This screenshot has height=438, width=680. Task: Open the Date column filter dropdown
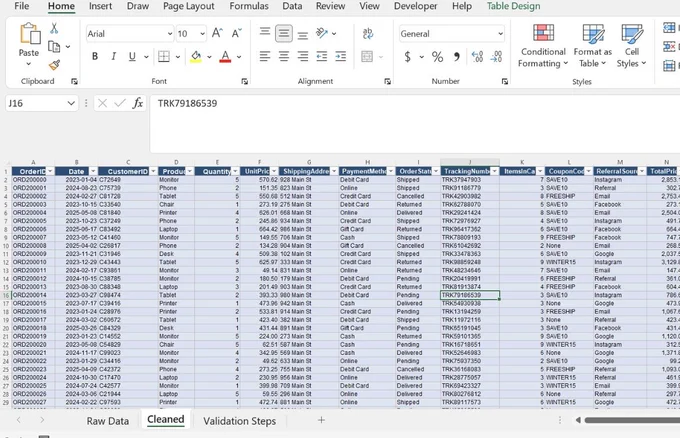[x=93, y=171]
